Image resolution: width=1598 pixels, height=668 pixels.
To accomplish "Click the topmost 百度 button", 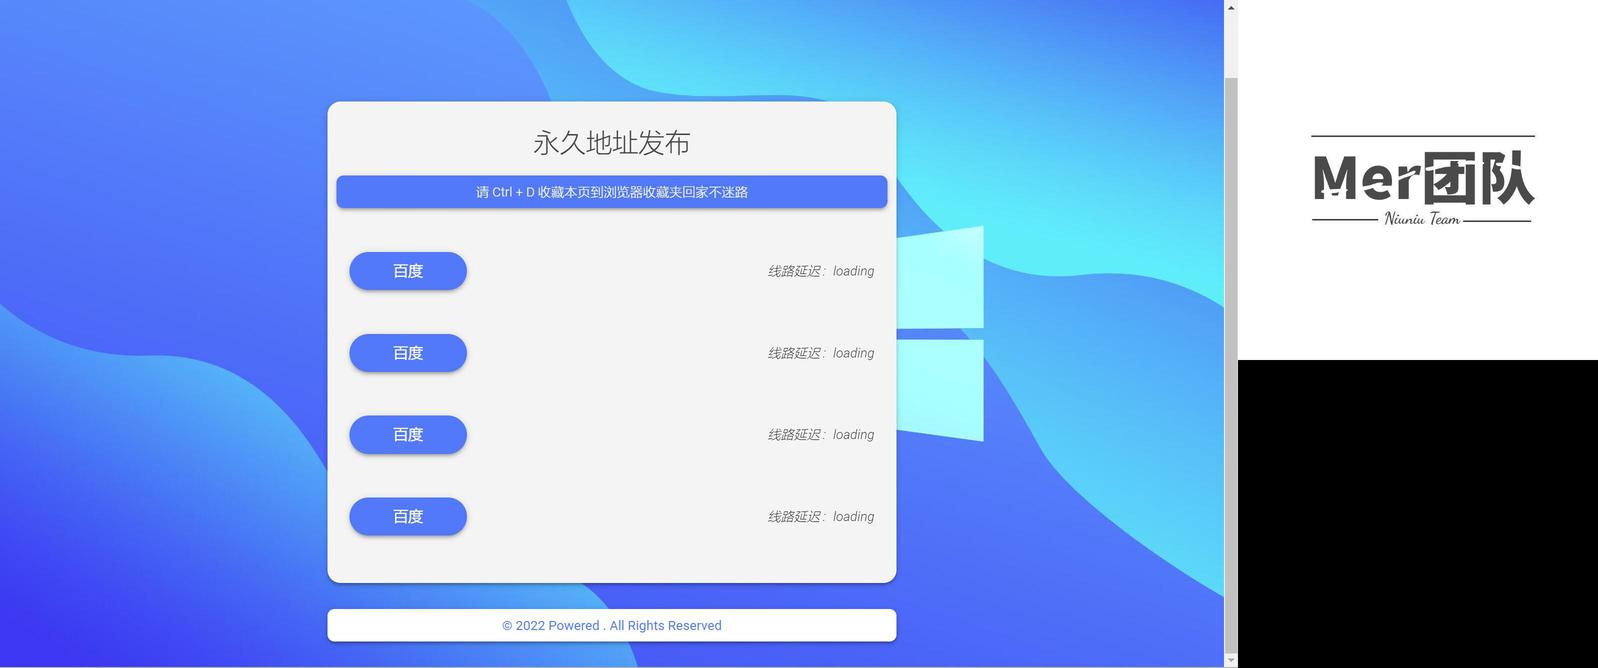I will [408, 271].
